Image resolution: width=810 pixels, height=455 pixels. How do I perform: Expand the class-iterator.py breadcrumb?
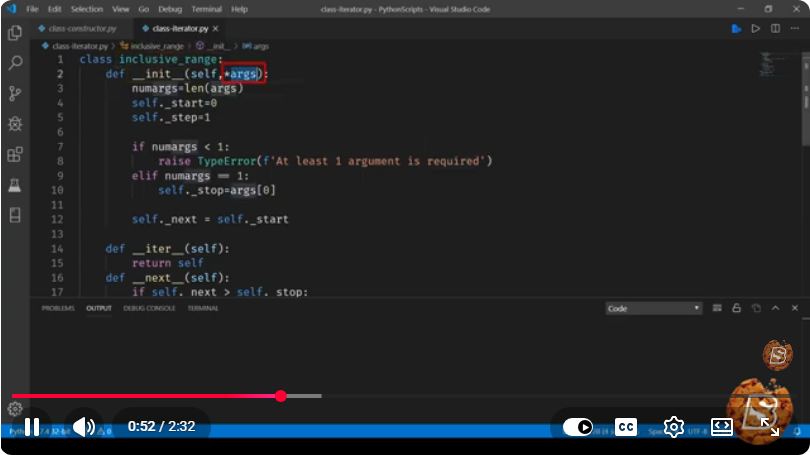coord(75,46)
